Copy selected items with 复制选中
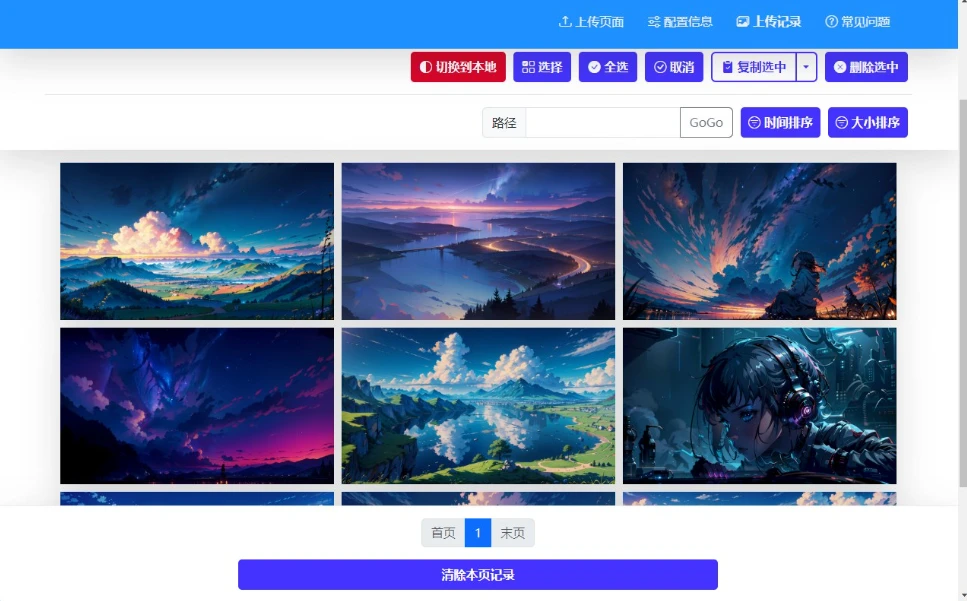Image resolution: width=967 pixels, height=601 pixels. (754, 67)
